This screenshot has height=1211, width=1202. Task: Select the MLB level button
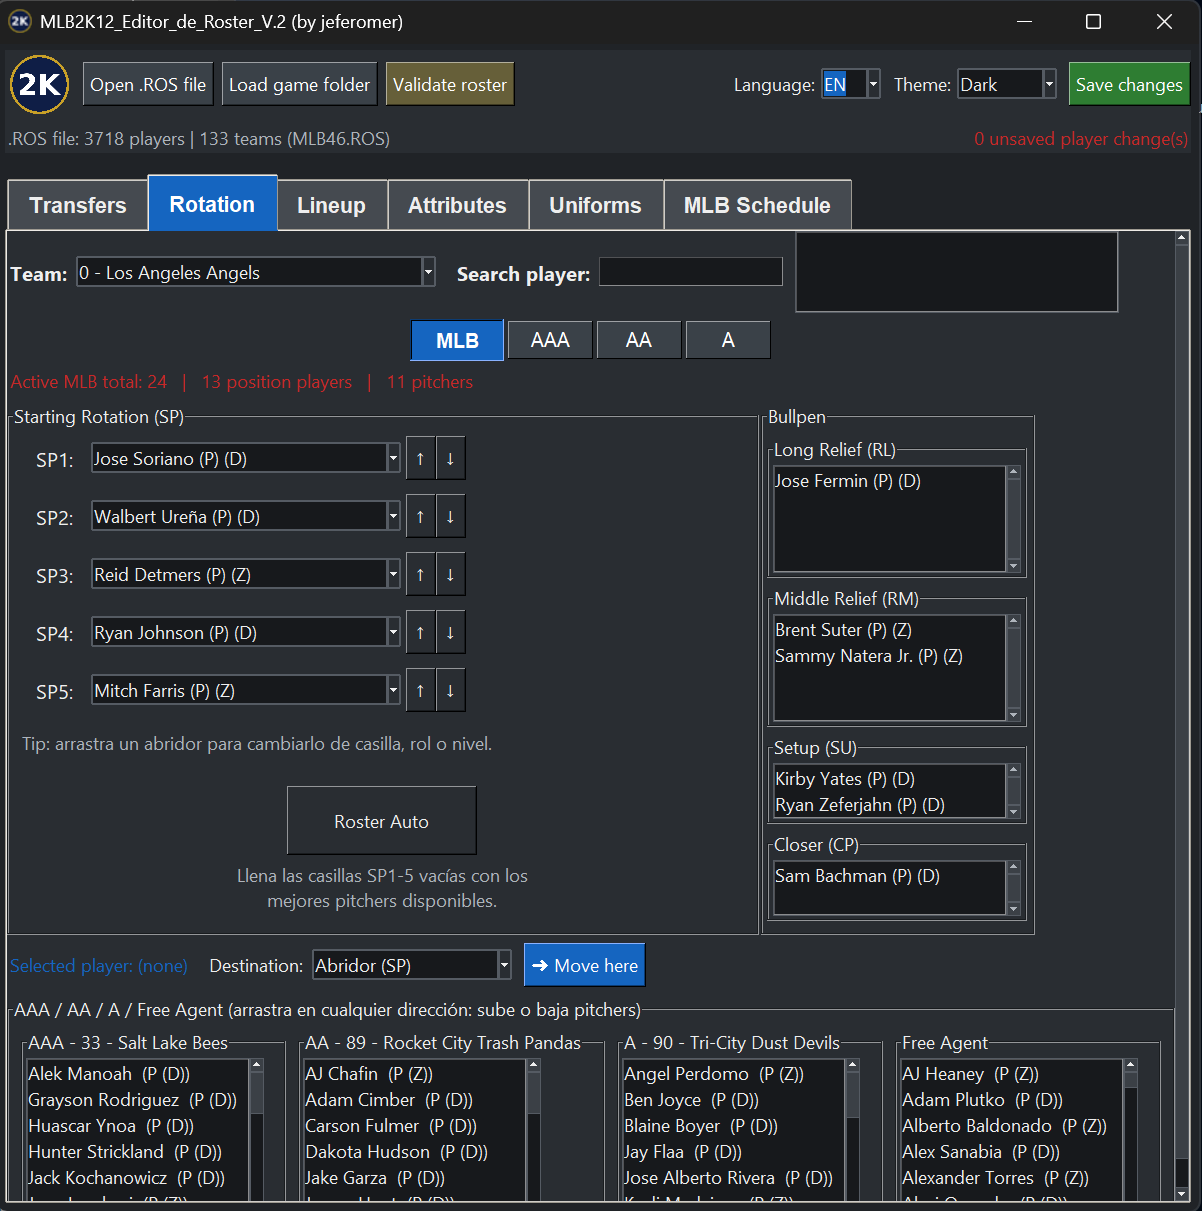[457, 340]
